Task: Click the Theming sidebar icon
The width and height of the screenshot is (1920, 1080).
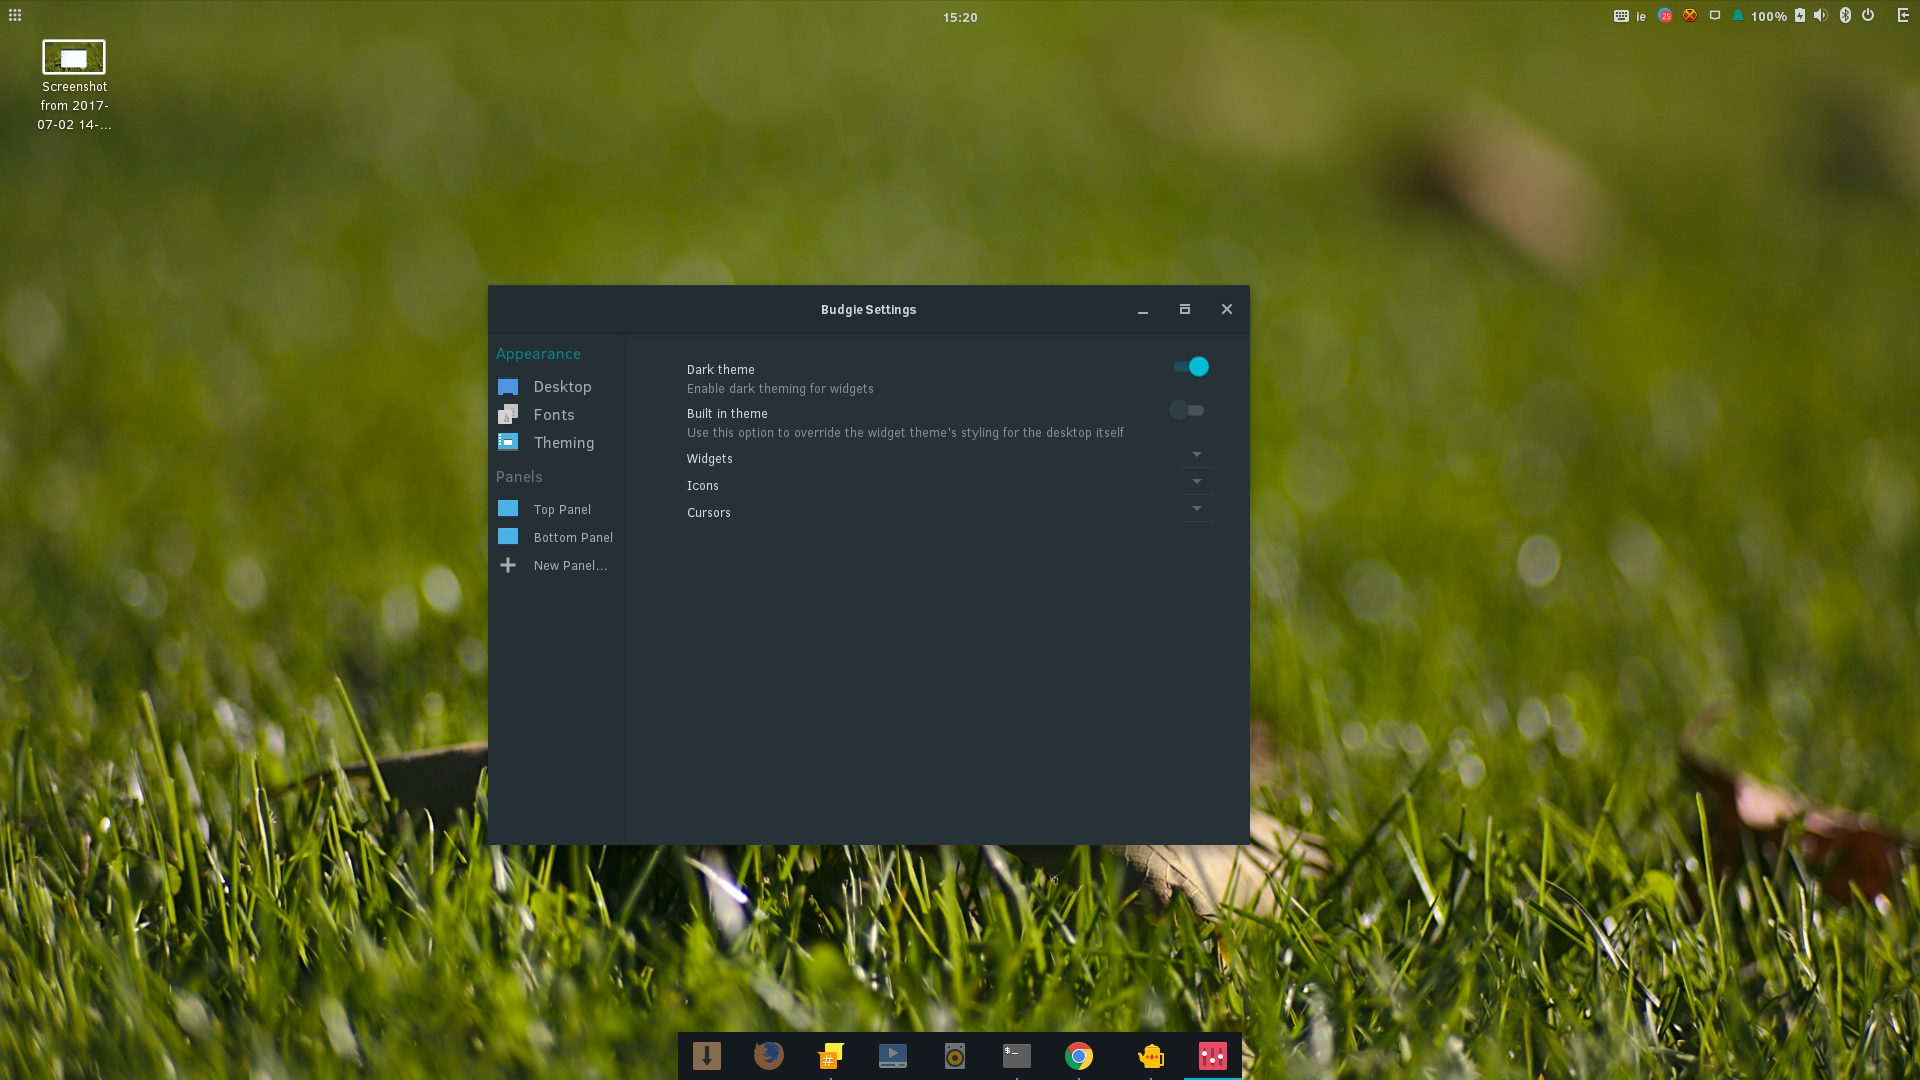Action: click(508, 442)
